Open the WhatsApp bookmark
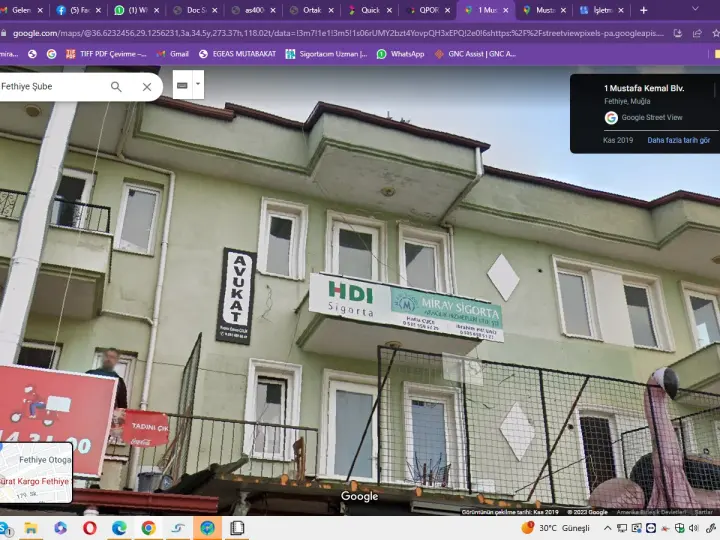 [400, 54]
